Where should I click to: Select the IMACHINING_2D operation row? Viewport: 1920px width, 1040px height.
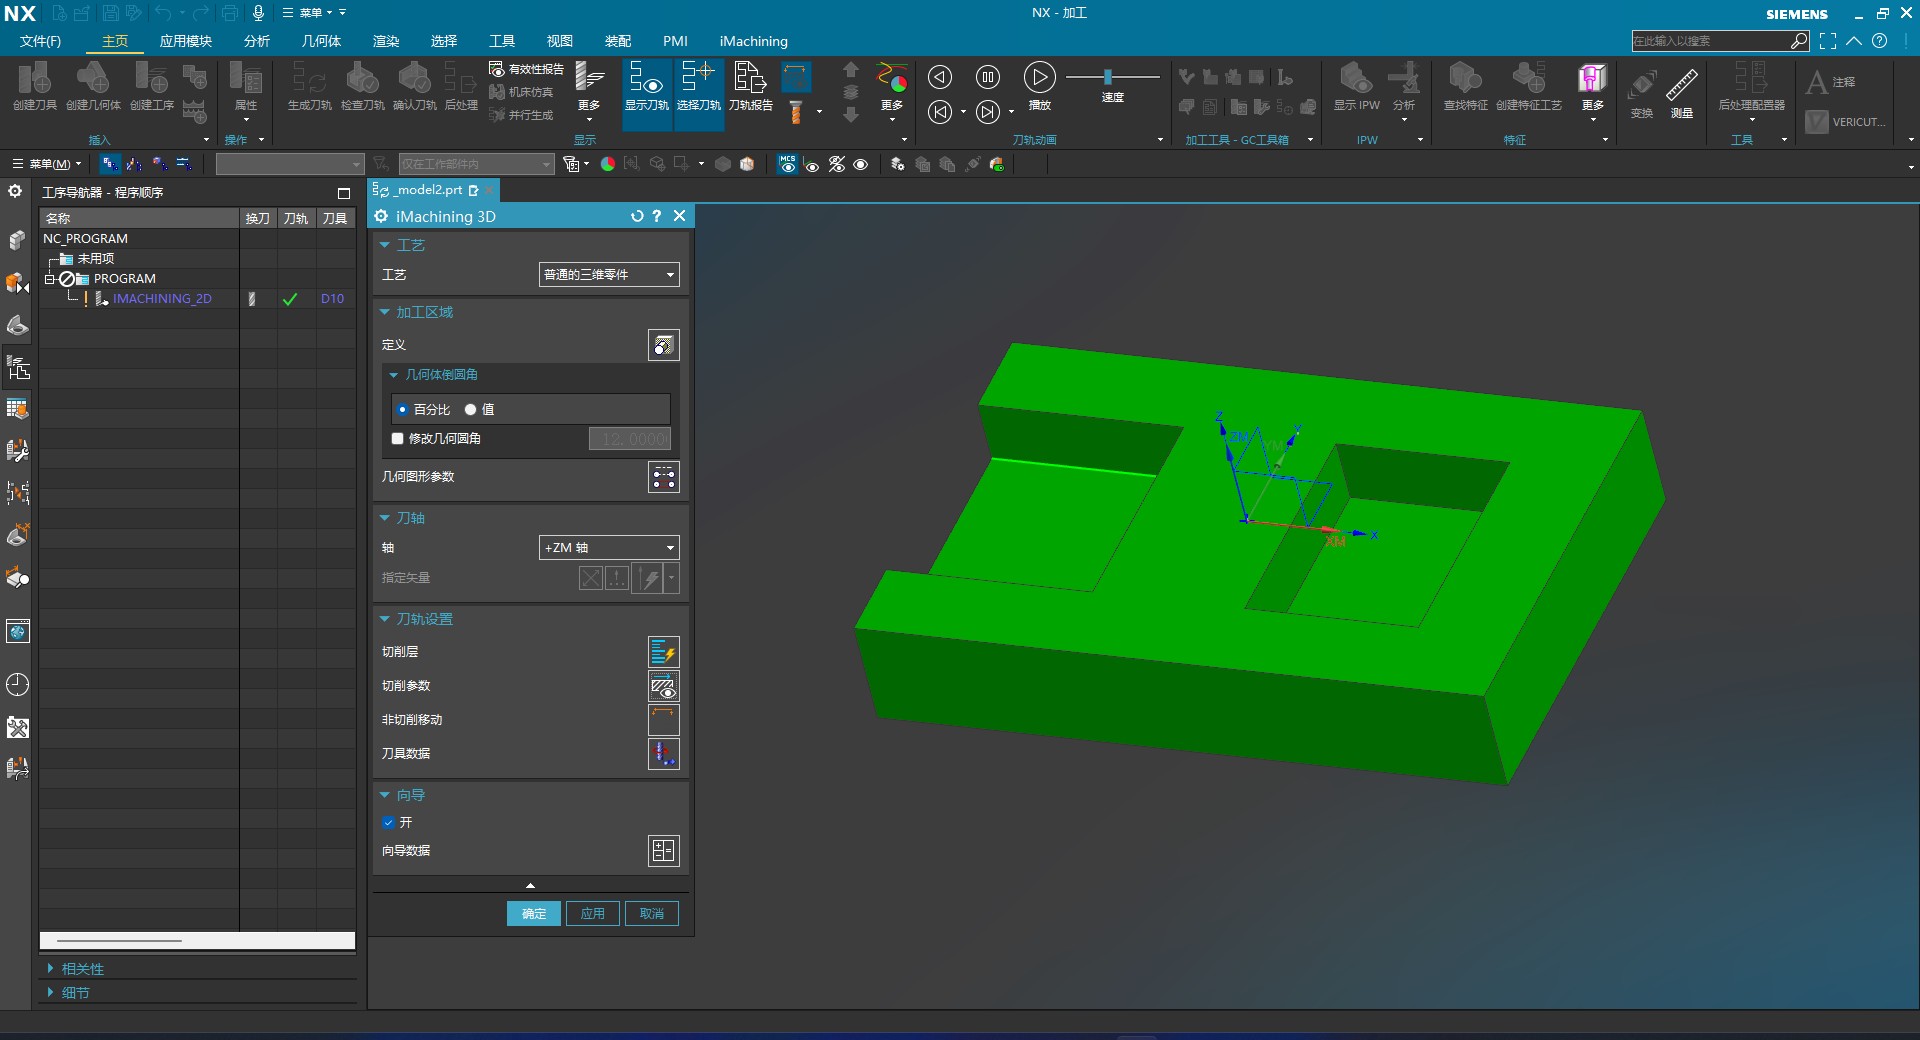point(162,299)
